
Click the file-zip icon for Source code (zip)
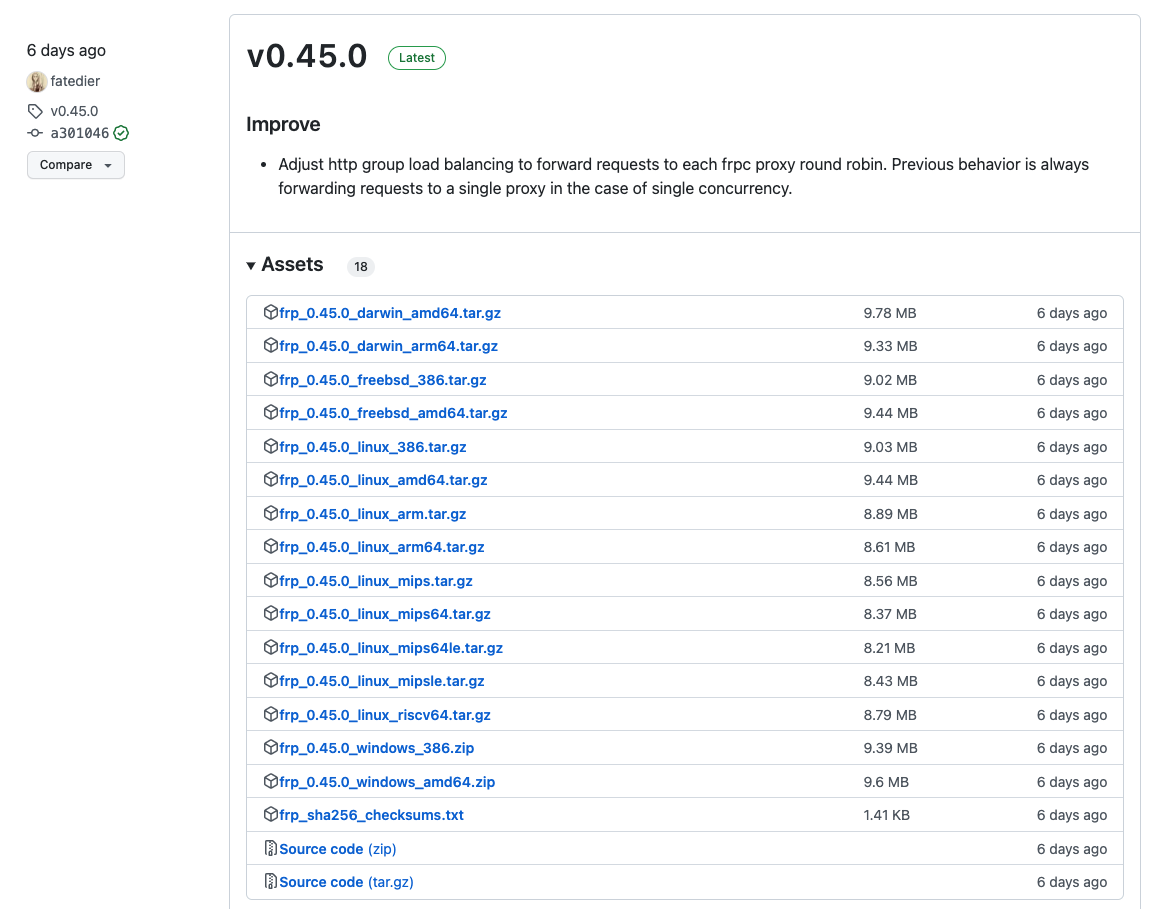(x=270, y=848)
